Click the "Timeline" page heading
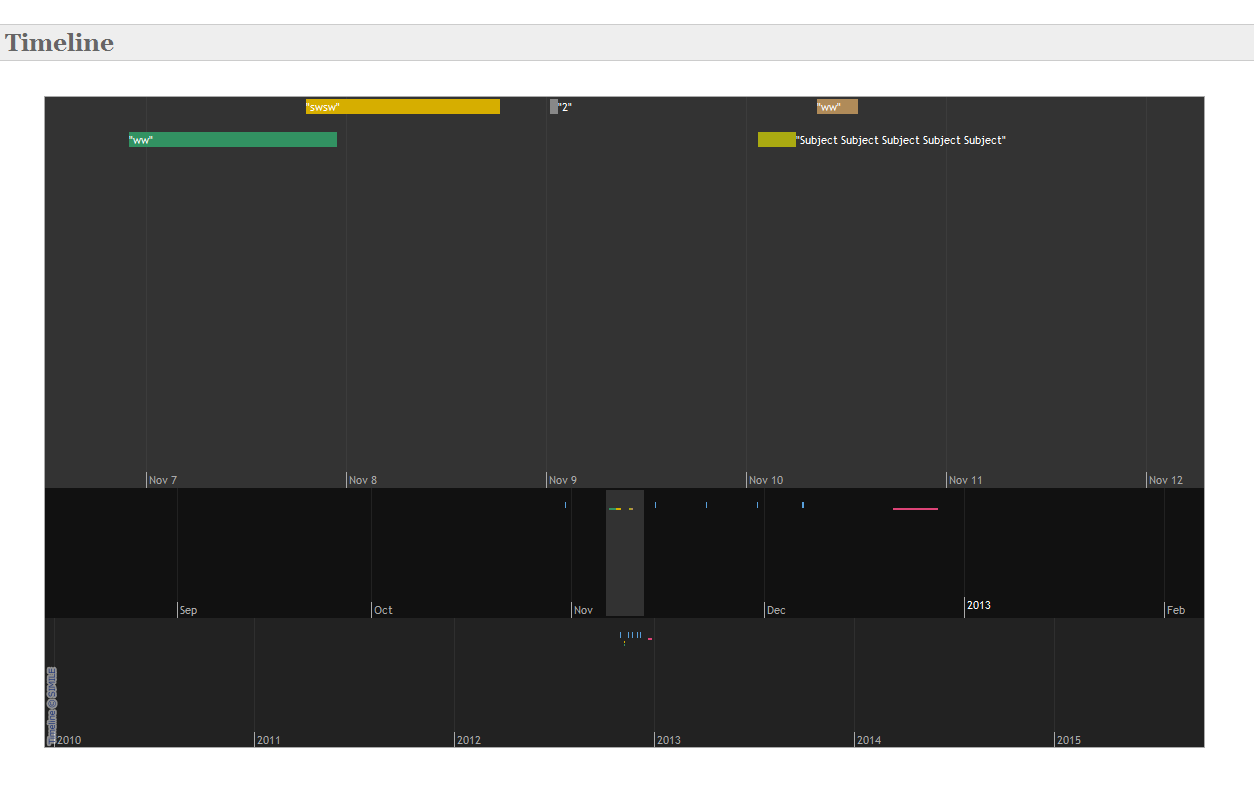This screenshot has width=1254, height=788. (59, 43)
